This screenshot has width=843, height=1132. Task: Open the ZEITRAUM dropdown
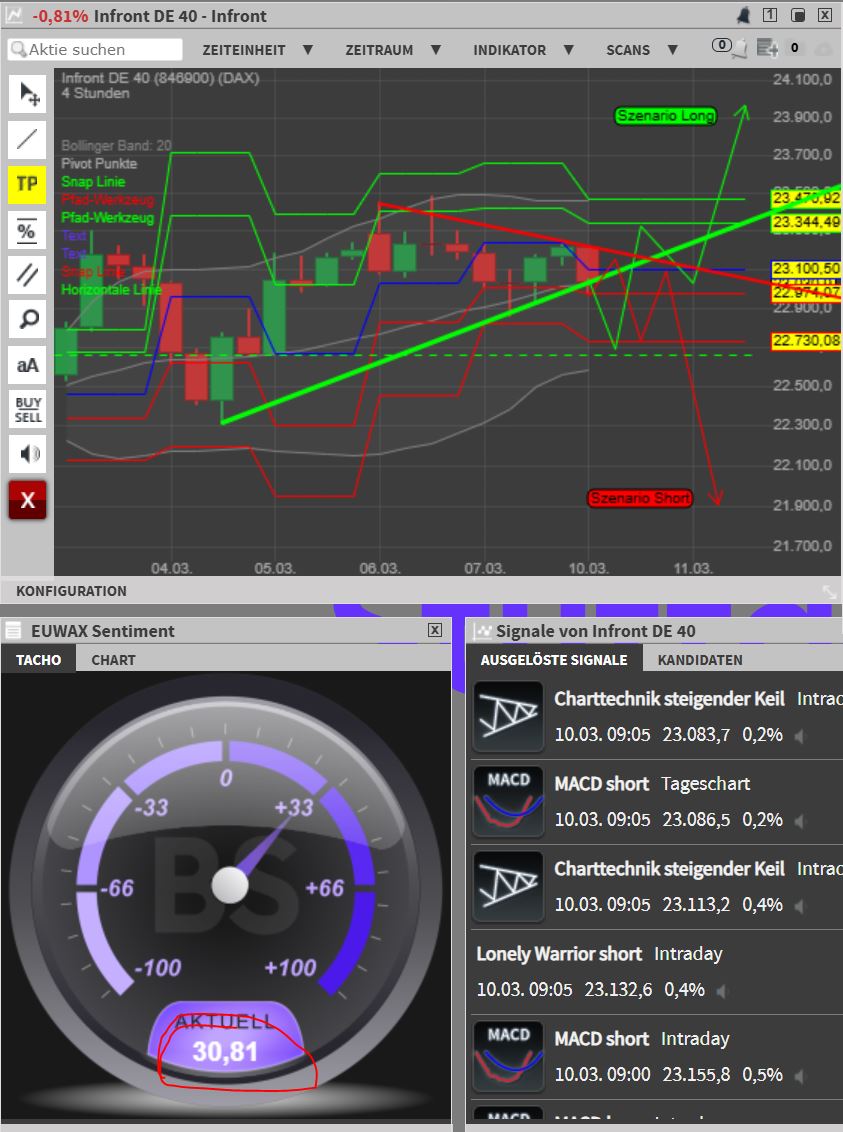(x=393, y=50)
